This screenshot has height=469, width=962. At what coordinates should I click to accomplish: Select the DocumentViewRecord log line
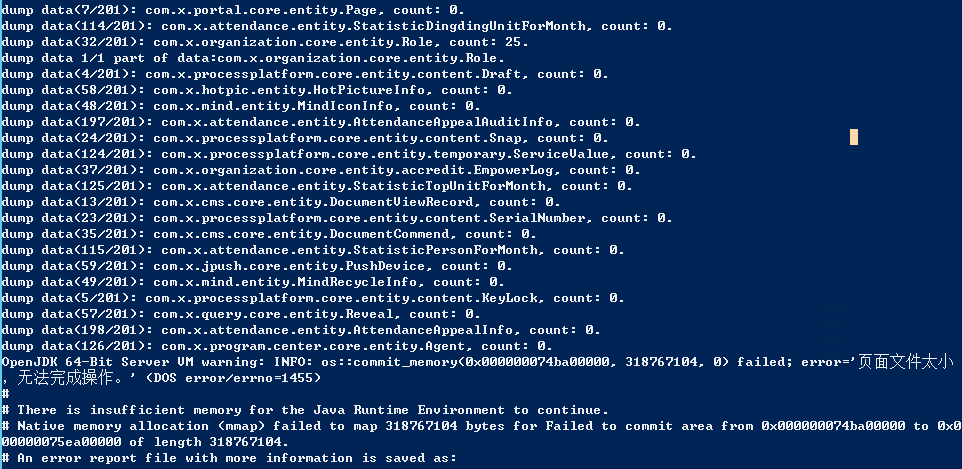point(281,201)
